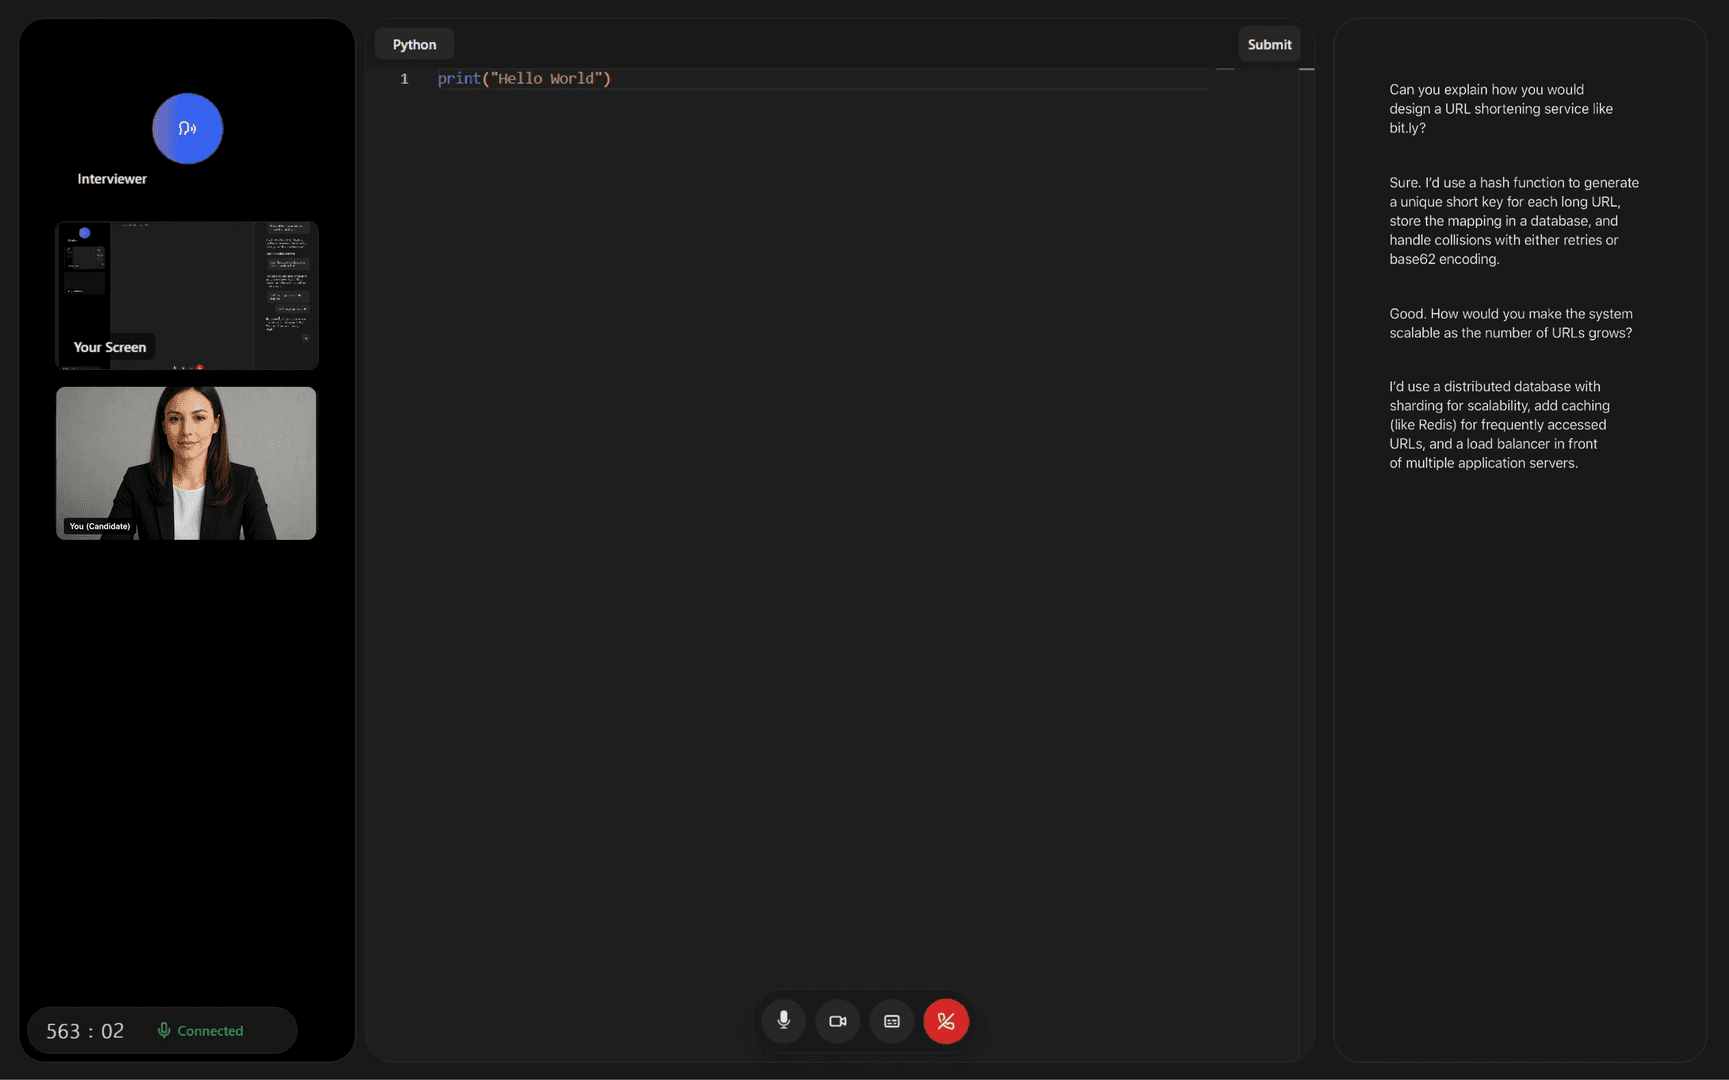Select the bit.ly URL shortening question message
Image resolution: width=1729 pixels, height=1080 pixels.
coord(1500,108)
